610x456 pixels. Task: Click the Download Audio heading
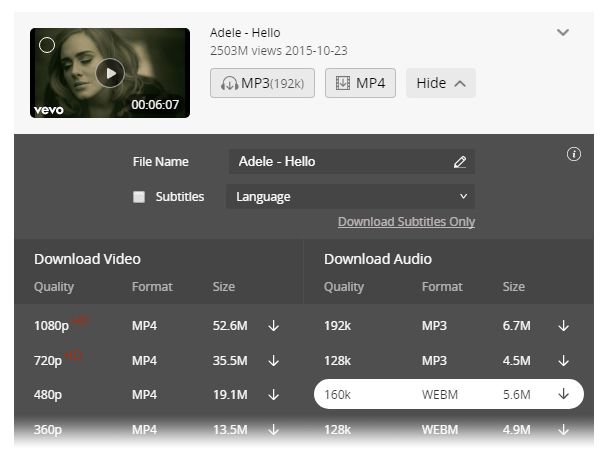378,259
